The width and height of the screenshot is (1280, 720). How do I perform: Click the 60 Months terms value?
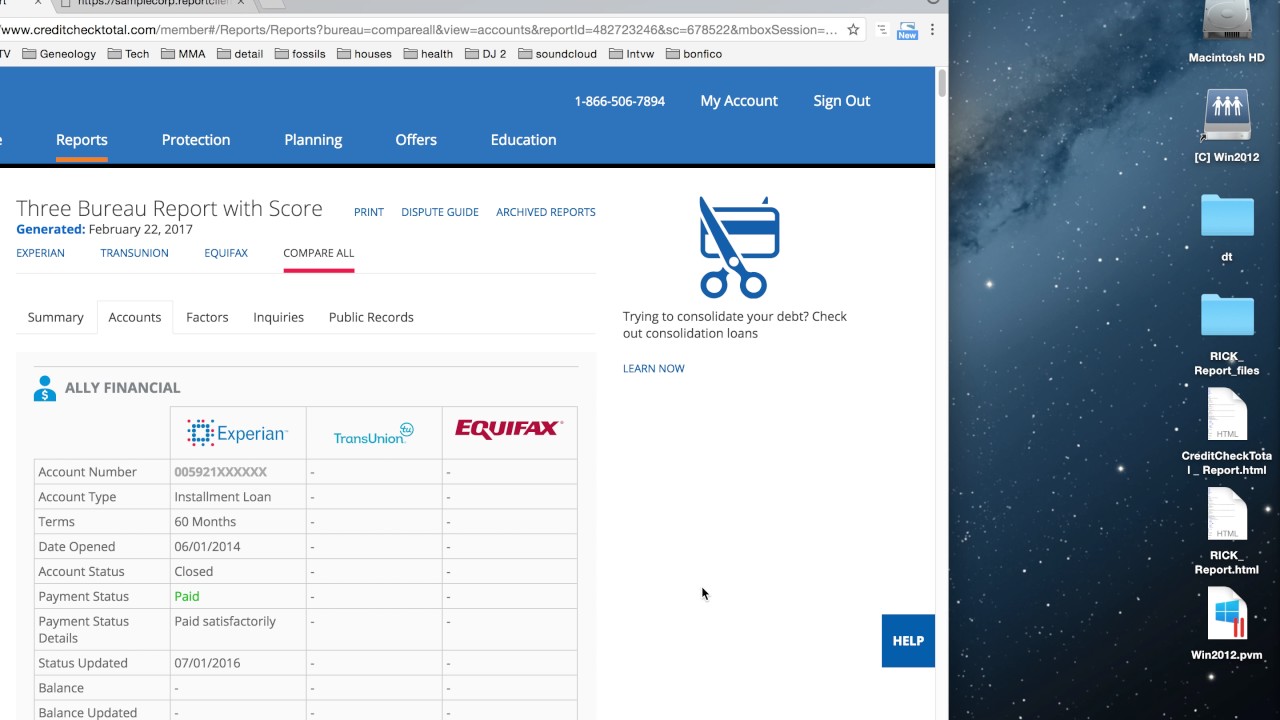pyautogui.click(x=205, y=522)
